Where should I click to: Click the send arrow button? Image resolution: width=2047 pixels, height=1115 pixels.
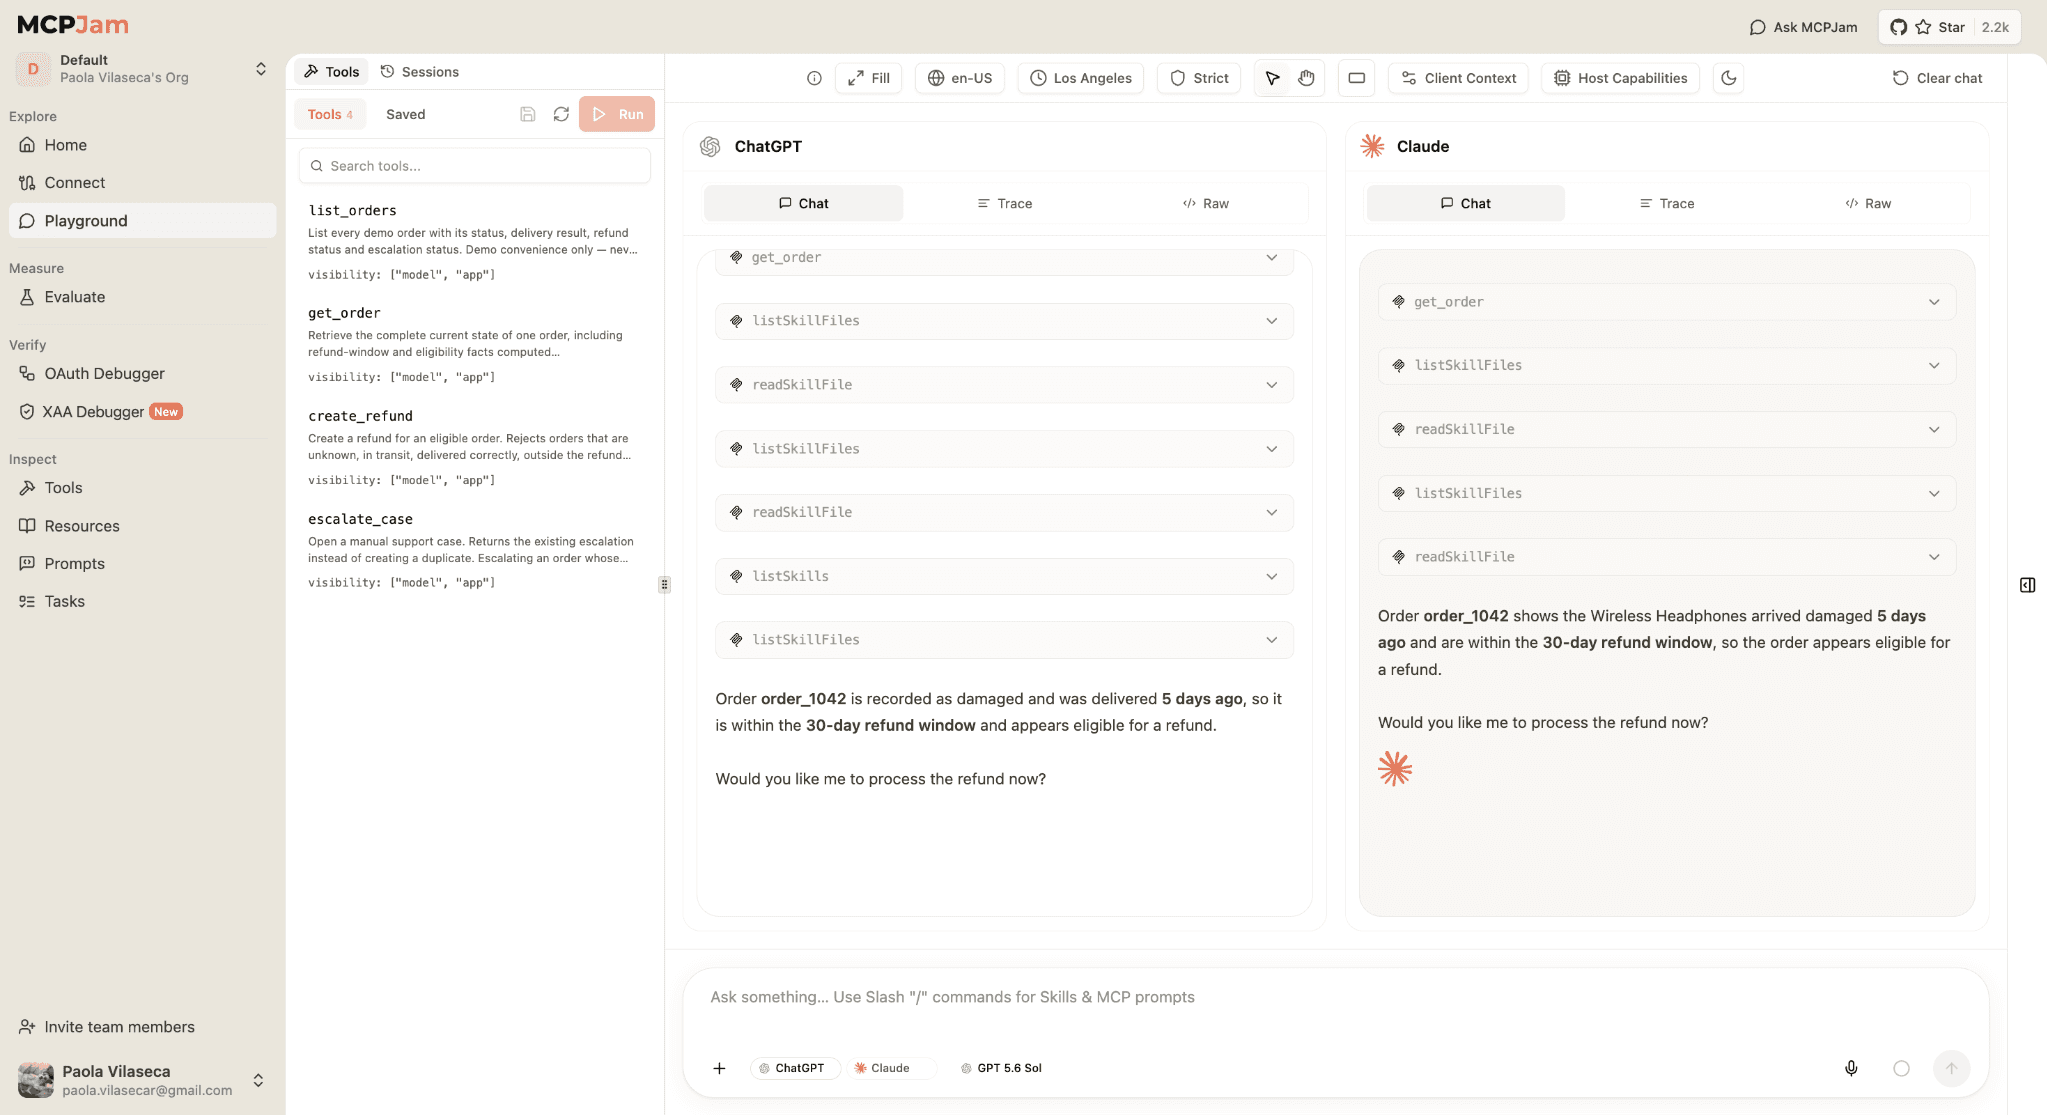(x=1951, y=1068)
